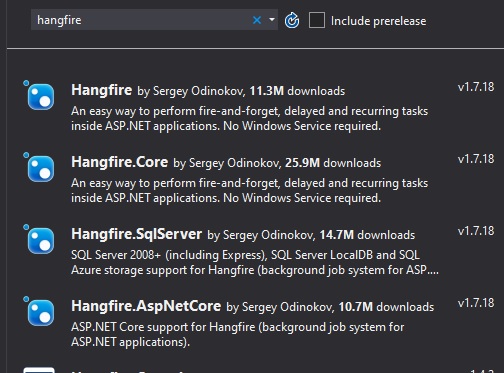Click the ASP.NET Core support description text

tap(237, 334)
